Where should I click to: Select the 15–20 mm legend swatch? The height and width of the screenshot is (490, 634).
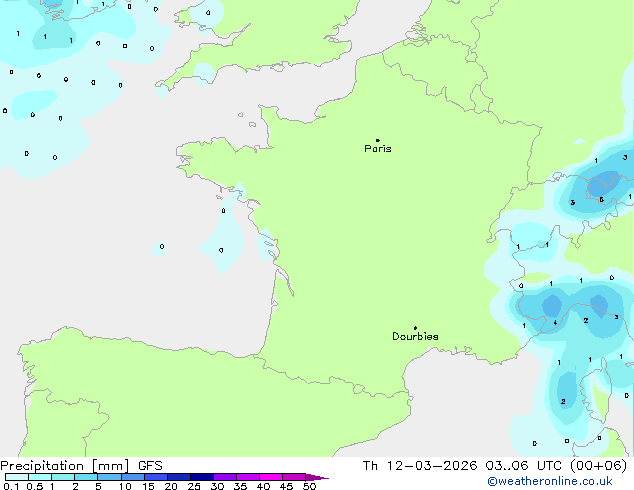click(x=155, y=477)
